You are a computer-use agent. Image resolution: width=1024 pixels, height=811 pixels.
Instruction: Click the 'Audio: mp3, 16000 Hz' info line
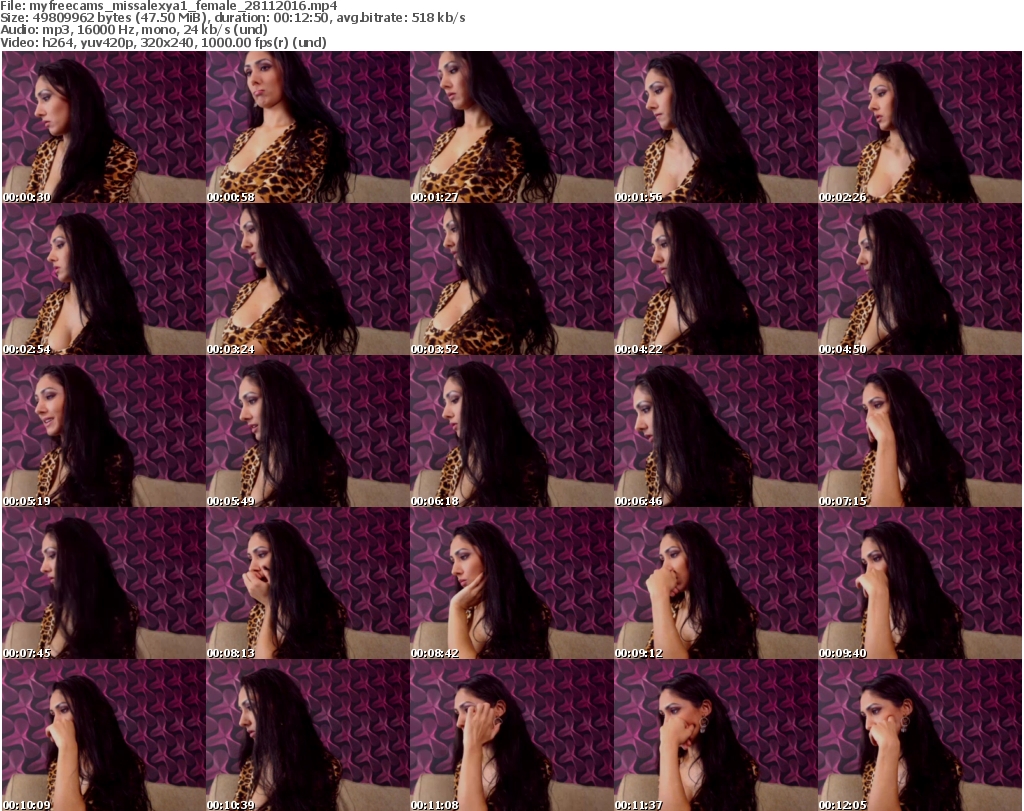tap(134, 29)
